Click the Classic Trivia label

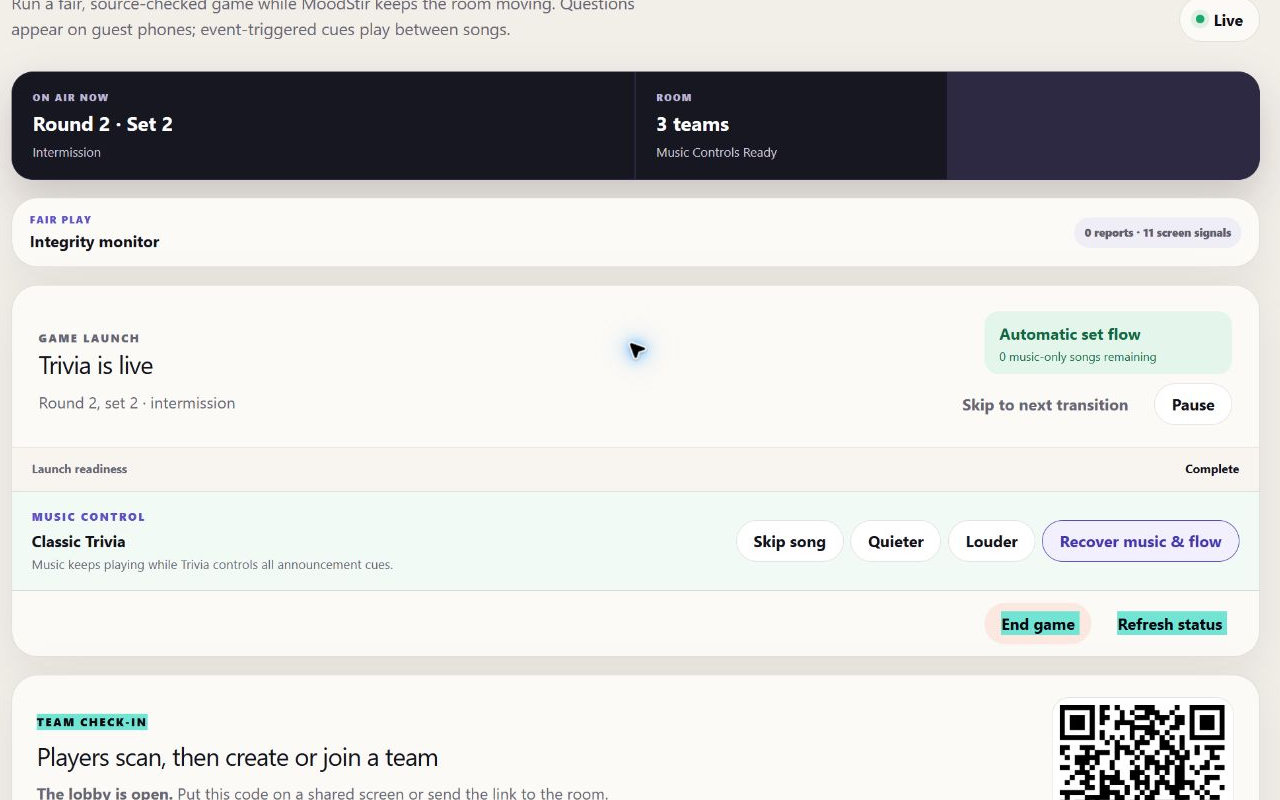(79, 542)
